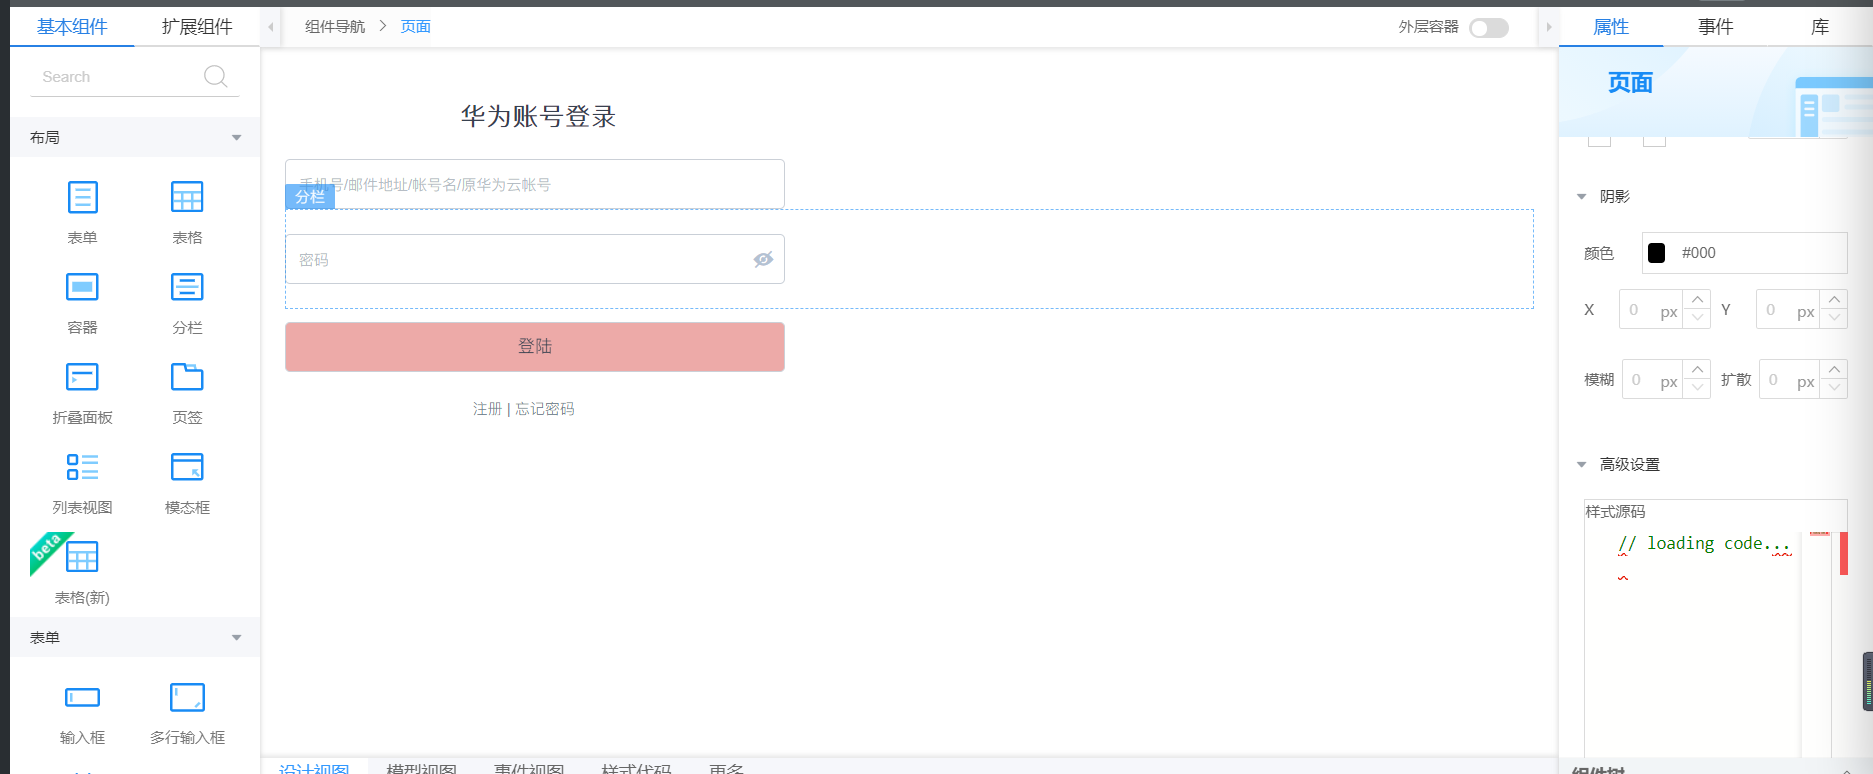The image size is (1873, 774).
Task: Collapse the right properties panel arrow
Action: point(1548,27)
